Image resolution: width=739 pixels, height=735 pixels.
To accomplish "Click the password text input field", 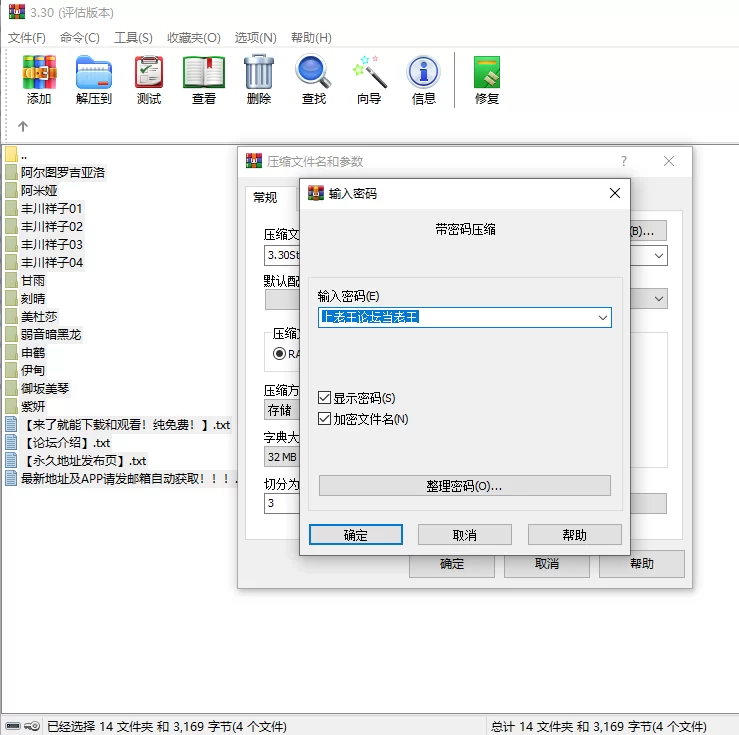I will point(455,318).
